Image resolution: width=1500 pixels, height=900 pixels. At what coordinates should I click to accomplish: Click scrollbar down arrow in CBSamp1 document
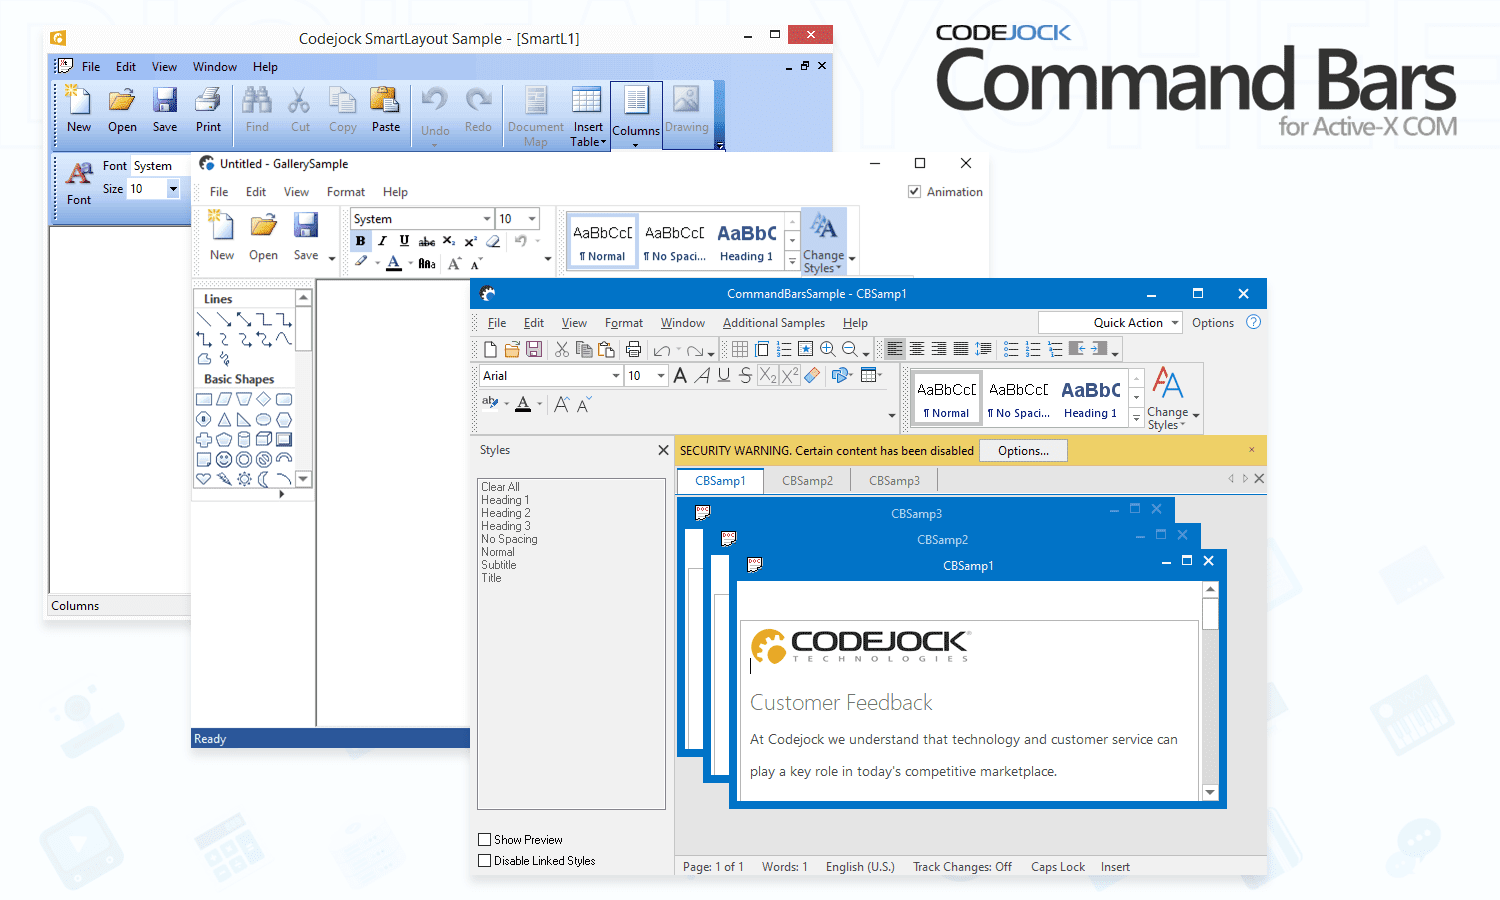click(1210, 792)
